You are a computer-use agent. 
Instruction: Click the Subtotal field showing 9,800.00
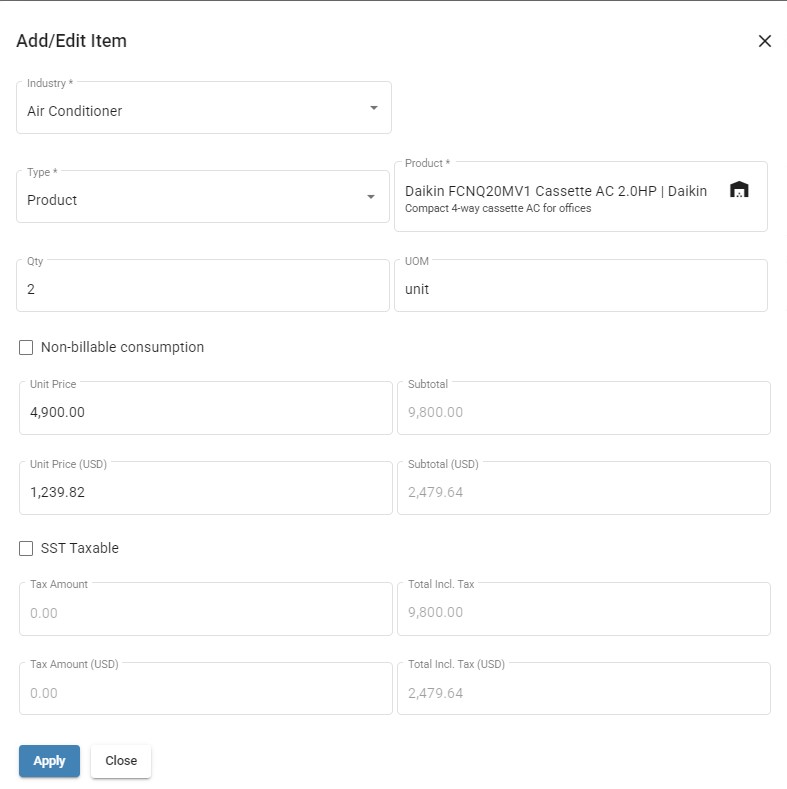click(584, 408)
